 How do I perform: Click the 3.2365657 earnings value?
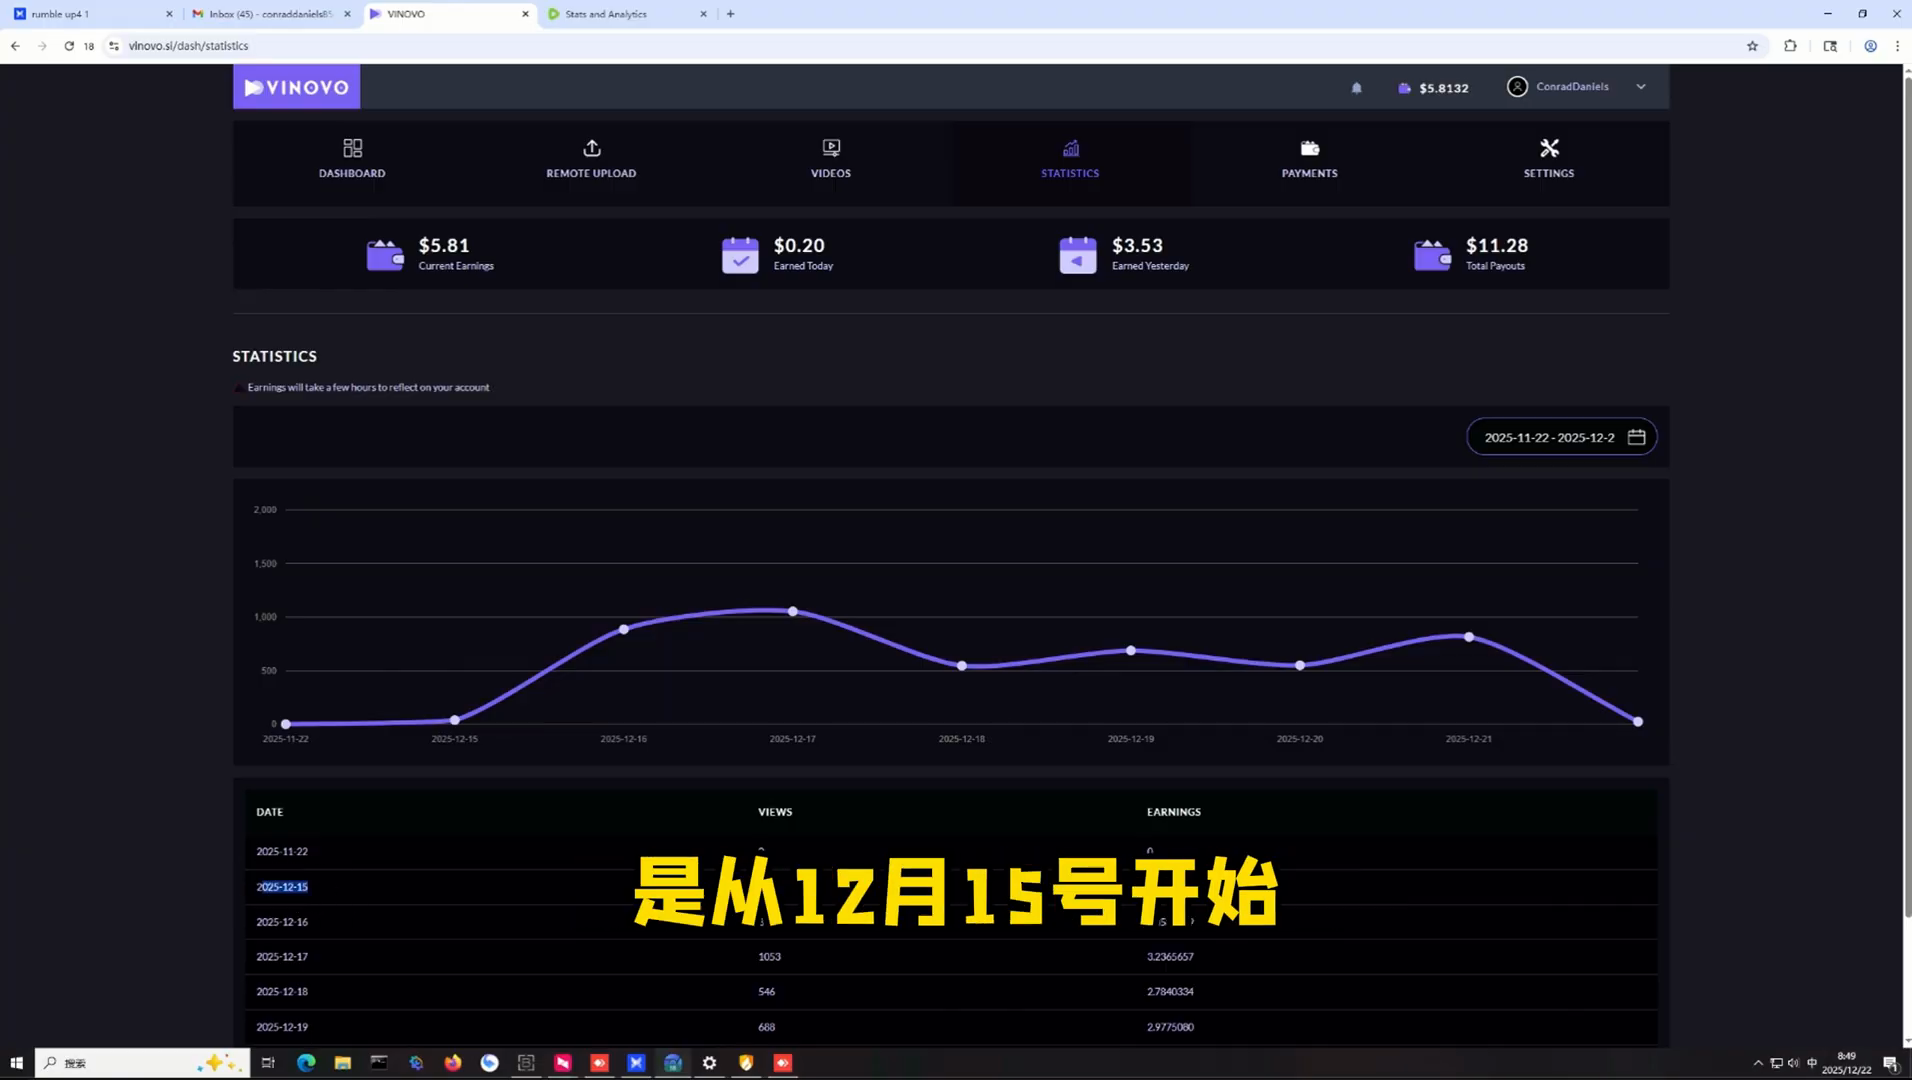coord(1170,957)
